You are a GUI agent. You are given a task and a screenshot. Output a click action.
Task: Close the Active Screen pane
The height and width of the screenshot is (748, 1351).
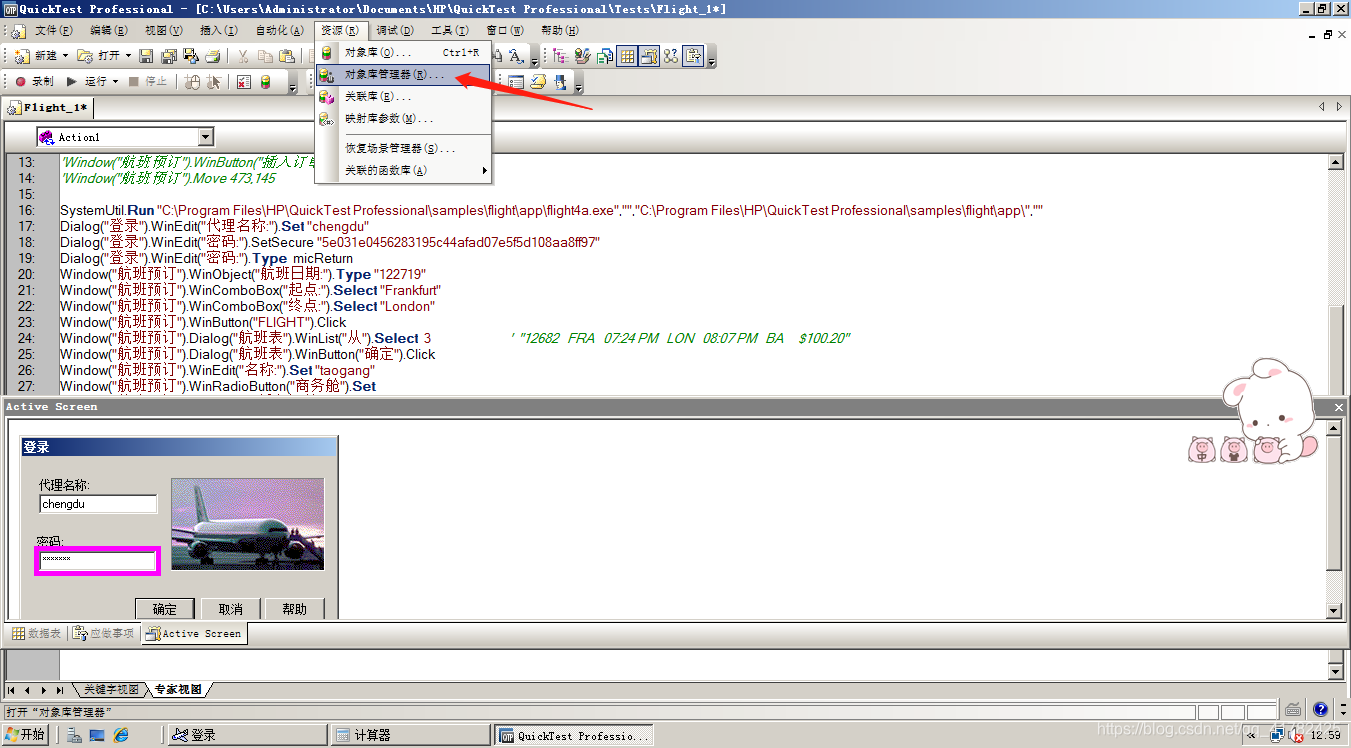click(1339, 407)
